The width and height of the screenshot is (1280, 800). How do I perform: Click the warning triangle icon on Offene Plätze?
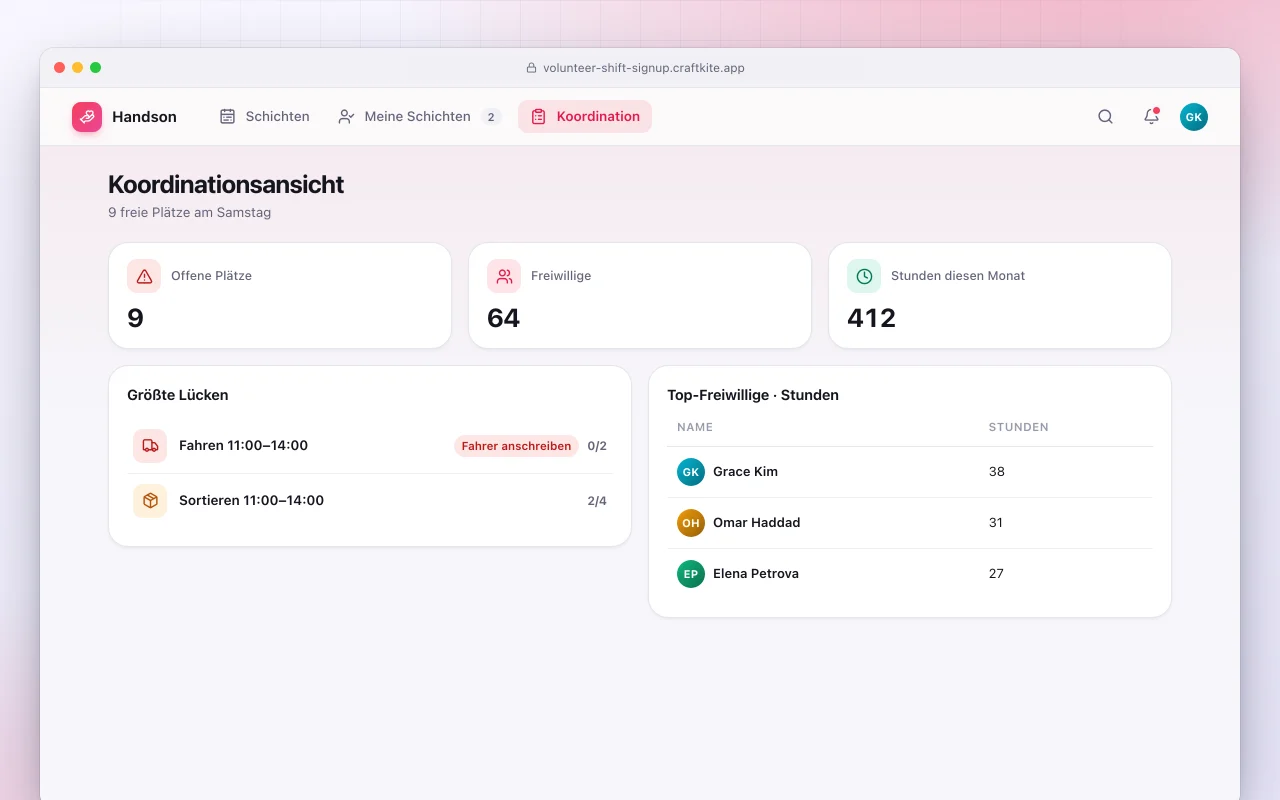coord(144,276)
